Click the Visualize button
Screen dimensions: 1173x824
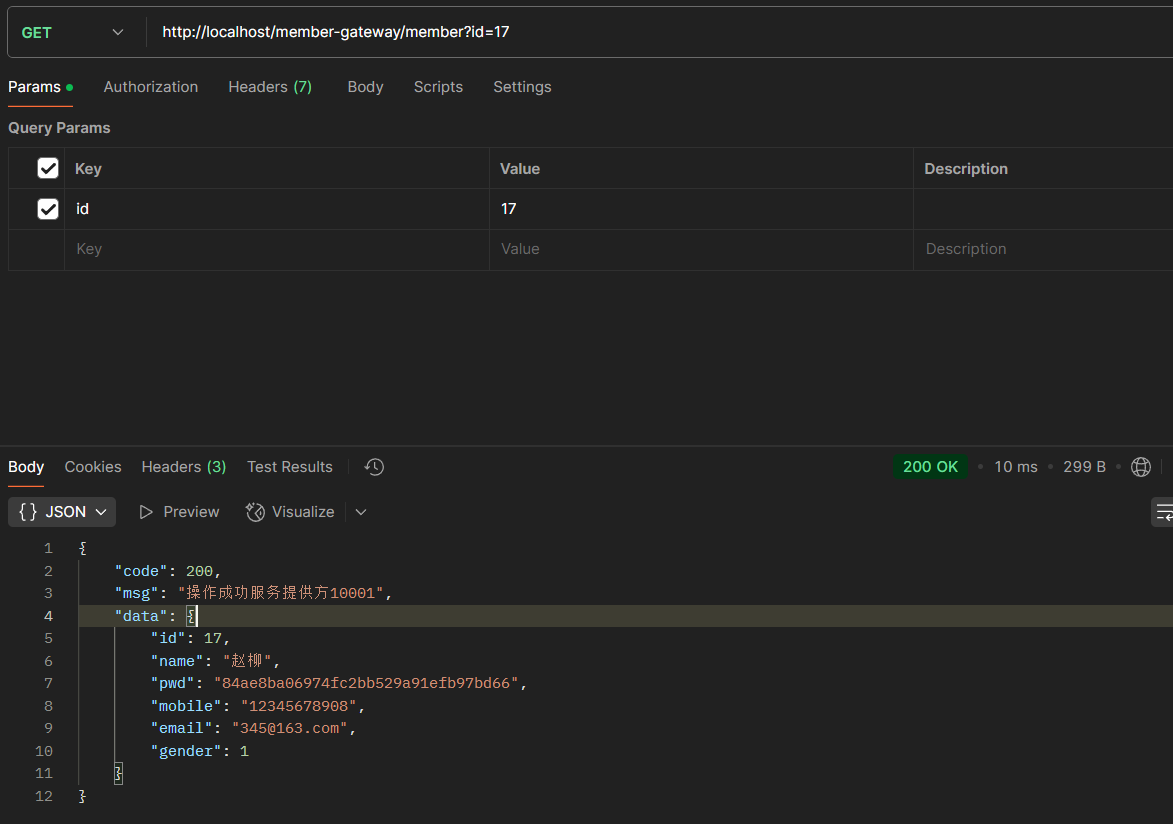[290, 512]
